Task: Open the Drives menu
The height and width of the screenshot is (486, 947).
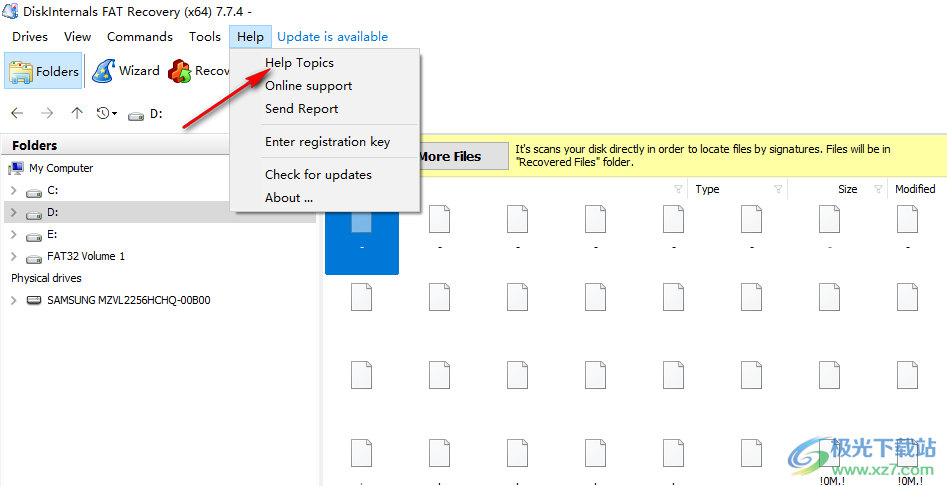Action: [x=30, y=37]
